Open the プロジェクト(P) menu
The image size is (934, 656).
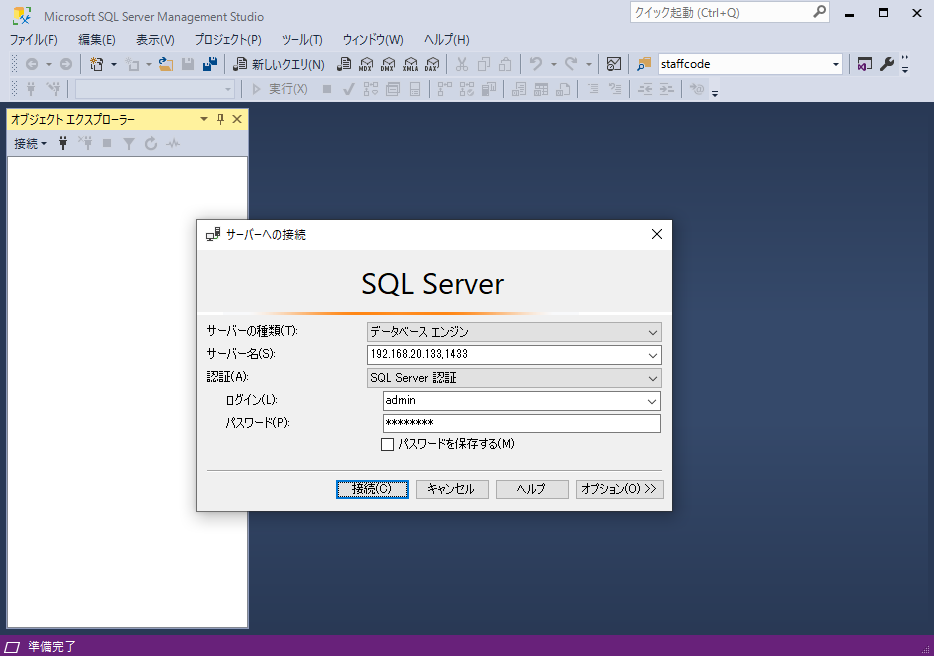tap(228, 40)
